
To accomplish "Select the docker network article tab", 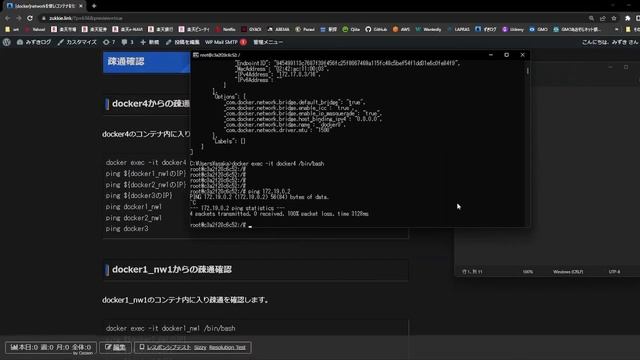I will [x=44, y=6].
